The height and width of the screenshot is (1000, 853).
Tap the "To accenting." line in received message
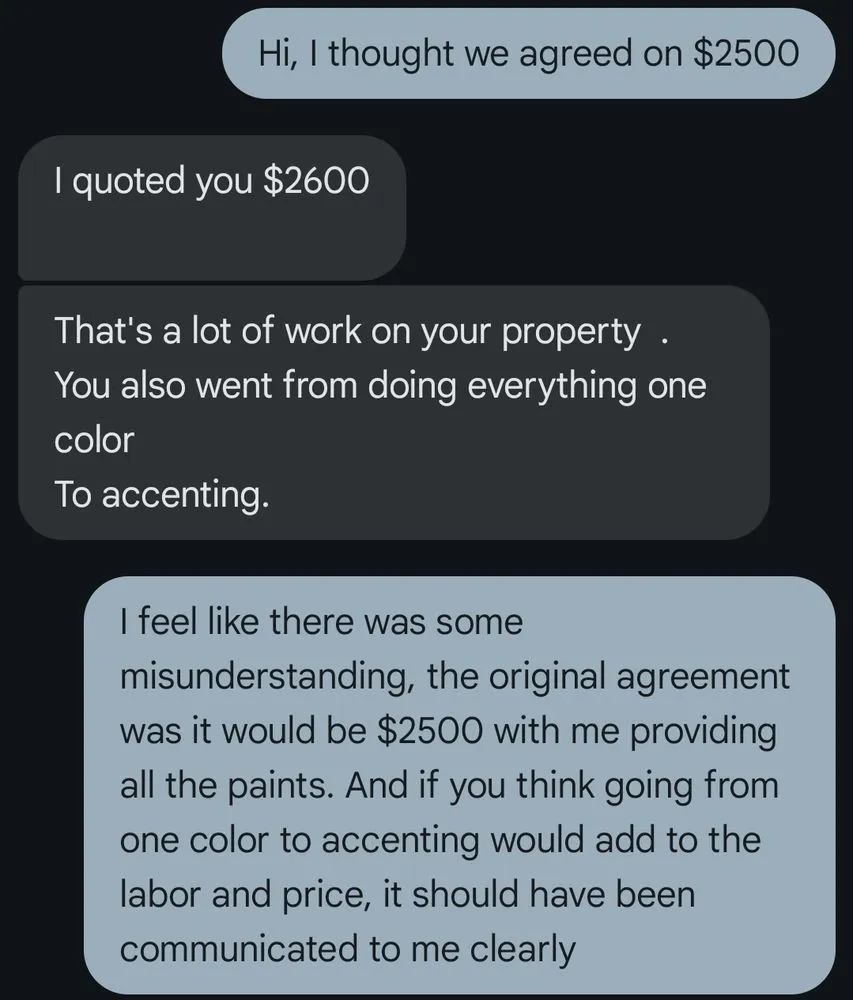coord(161,494)
